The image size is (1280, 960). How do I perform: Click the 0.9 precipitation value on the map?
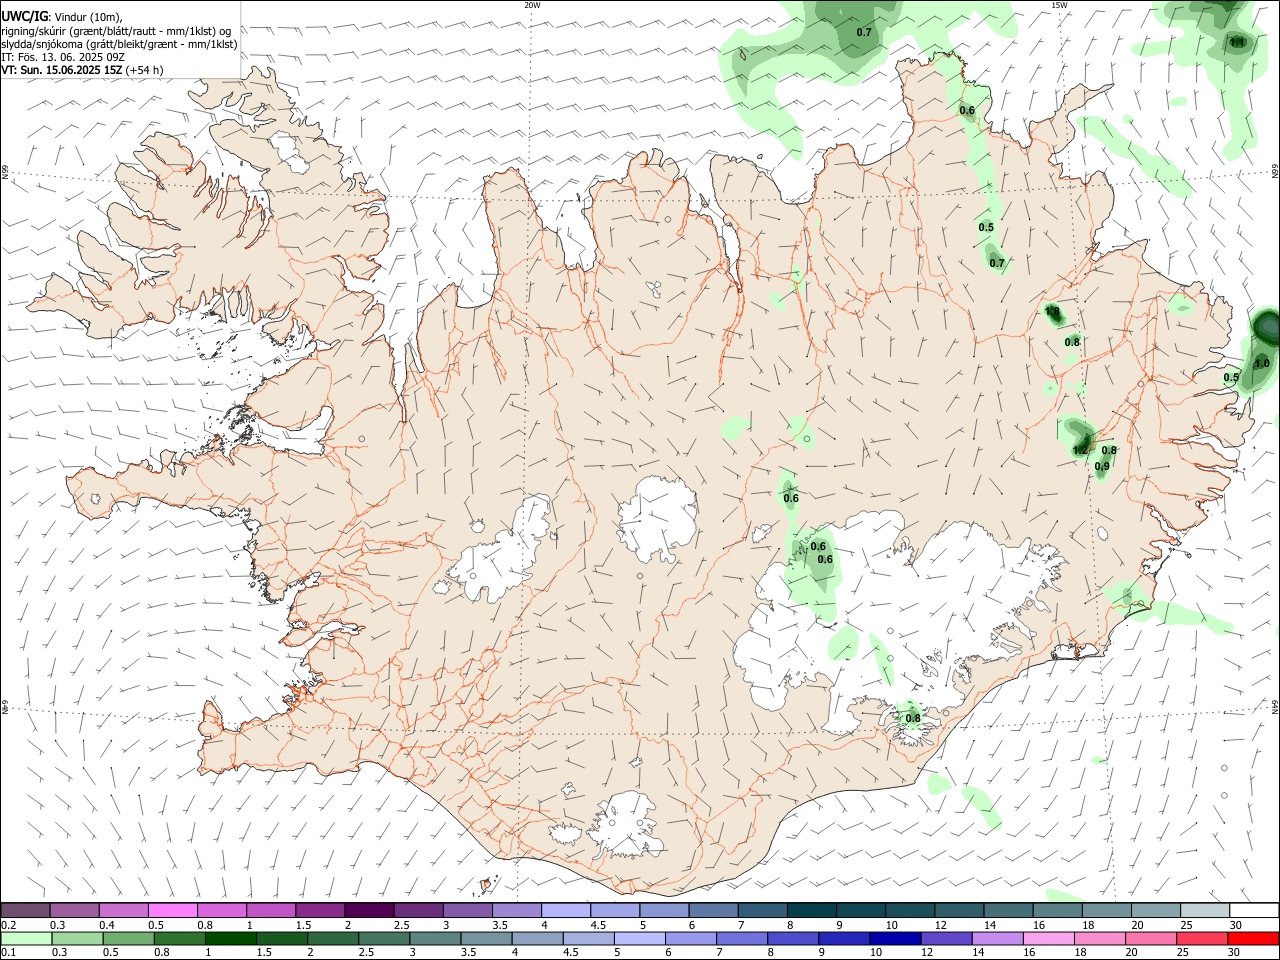[x=1102, y=467]
